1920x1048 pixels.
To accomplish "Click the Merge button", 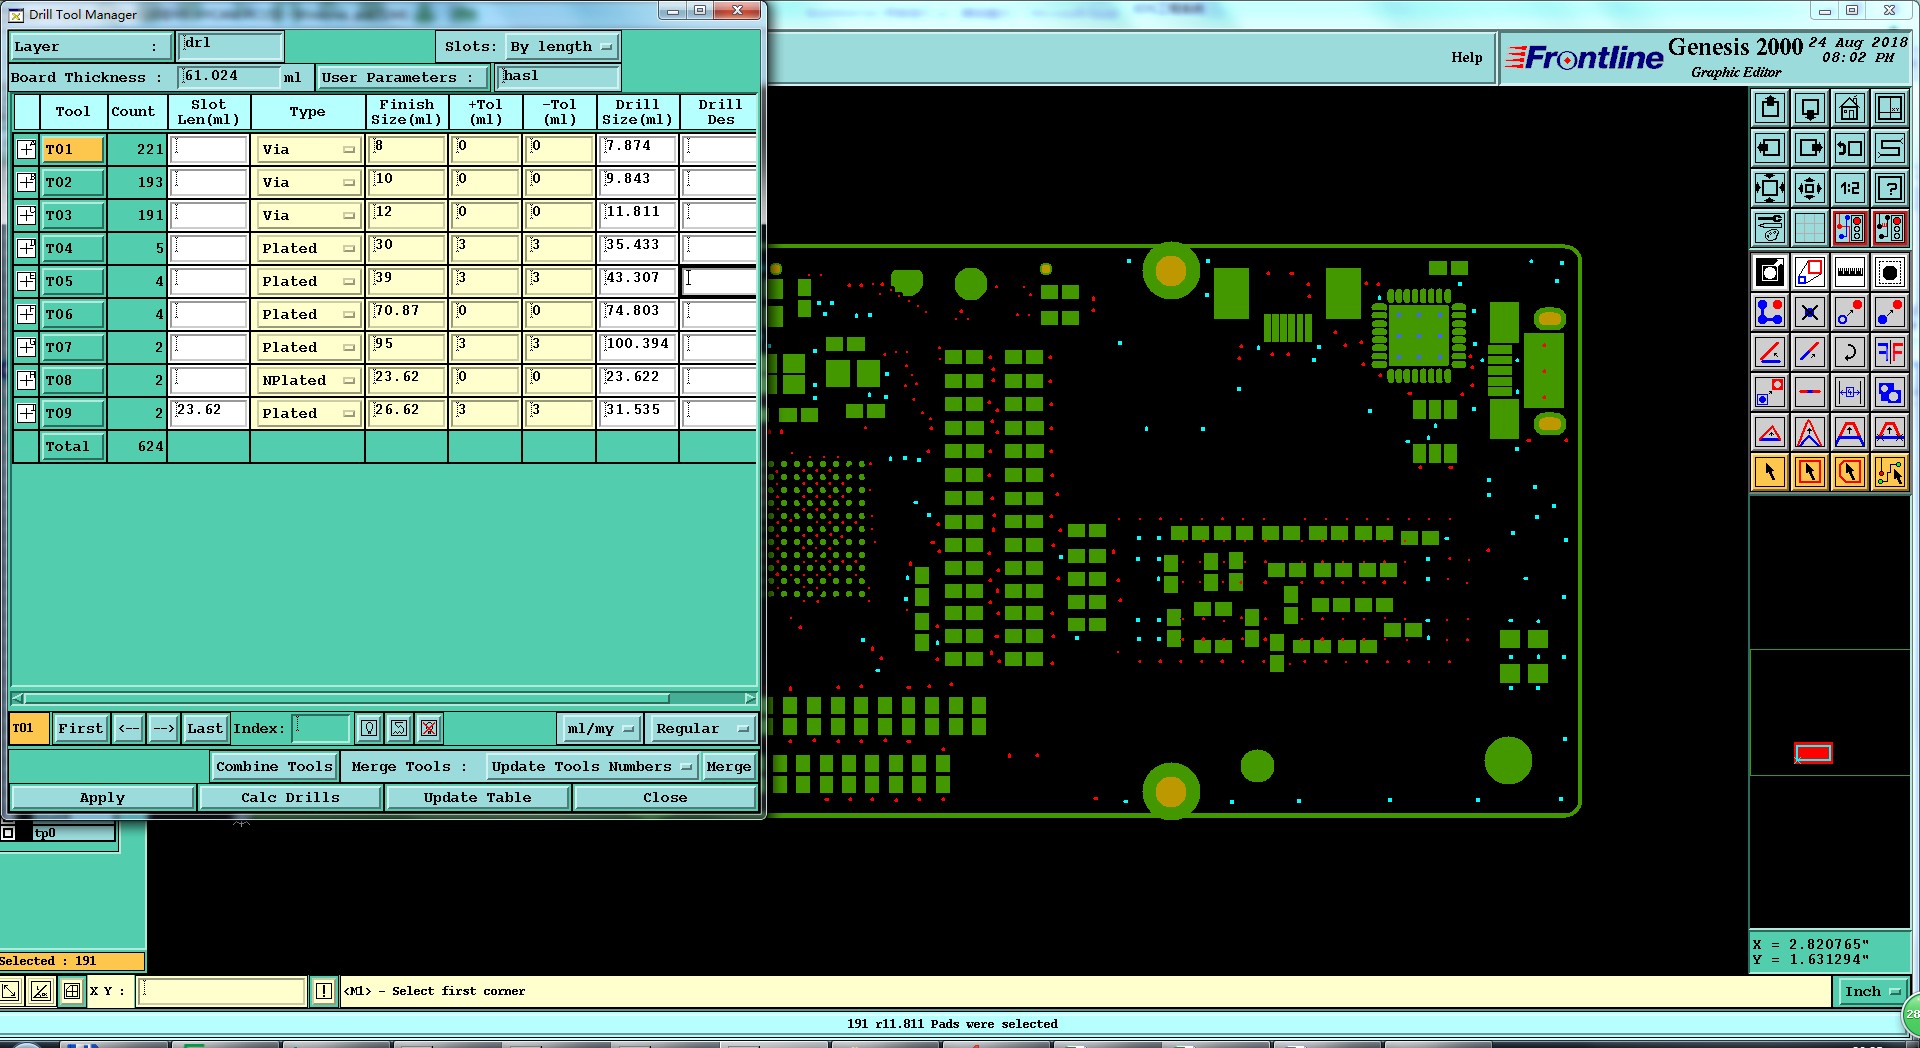I will point(728,767).
